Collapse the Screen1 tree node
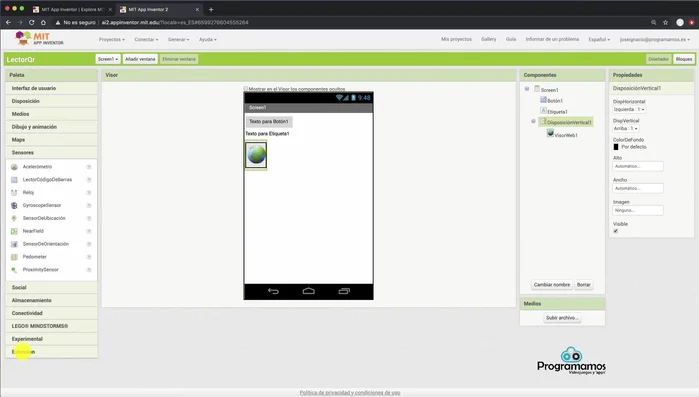Screen dimensions: 699x397 pyautogui.click(x=527, y=89)
